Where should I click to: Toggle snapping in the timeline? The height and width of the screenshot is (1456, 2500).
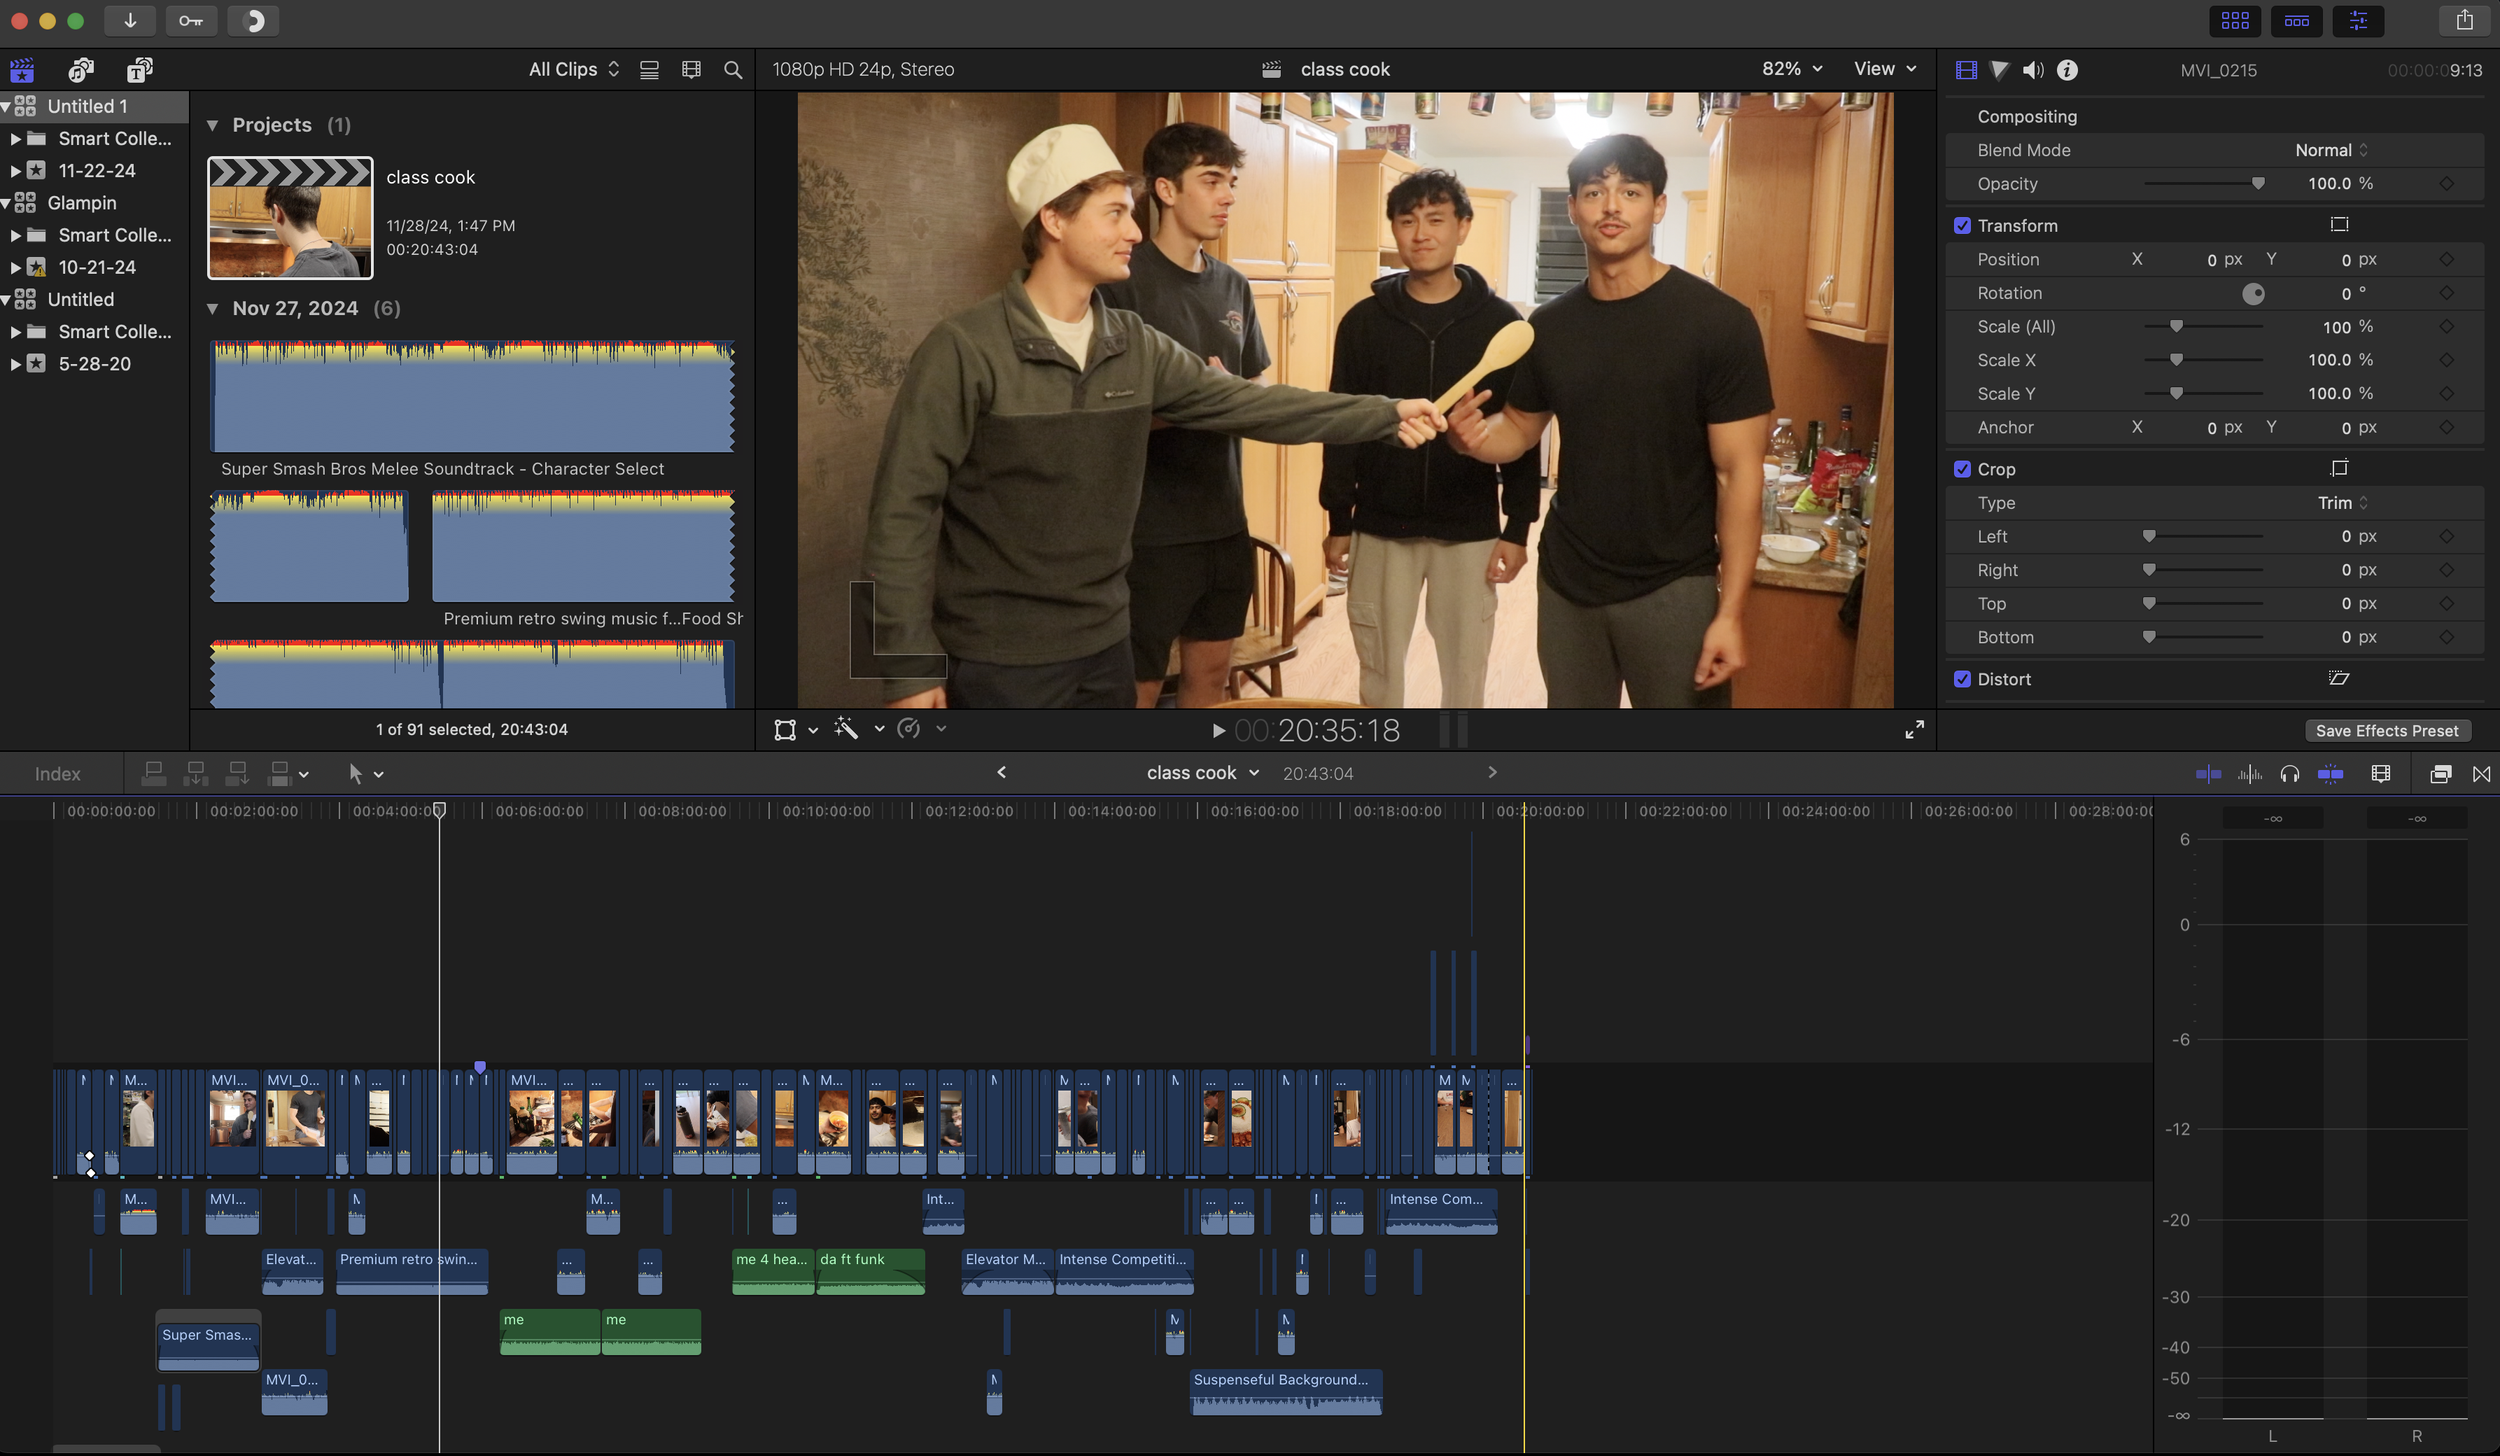[x=2330, y=774]
